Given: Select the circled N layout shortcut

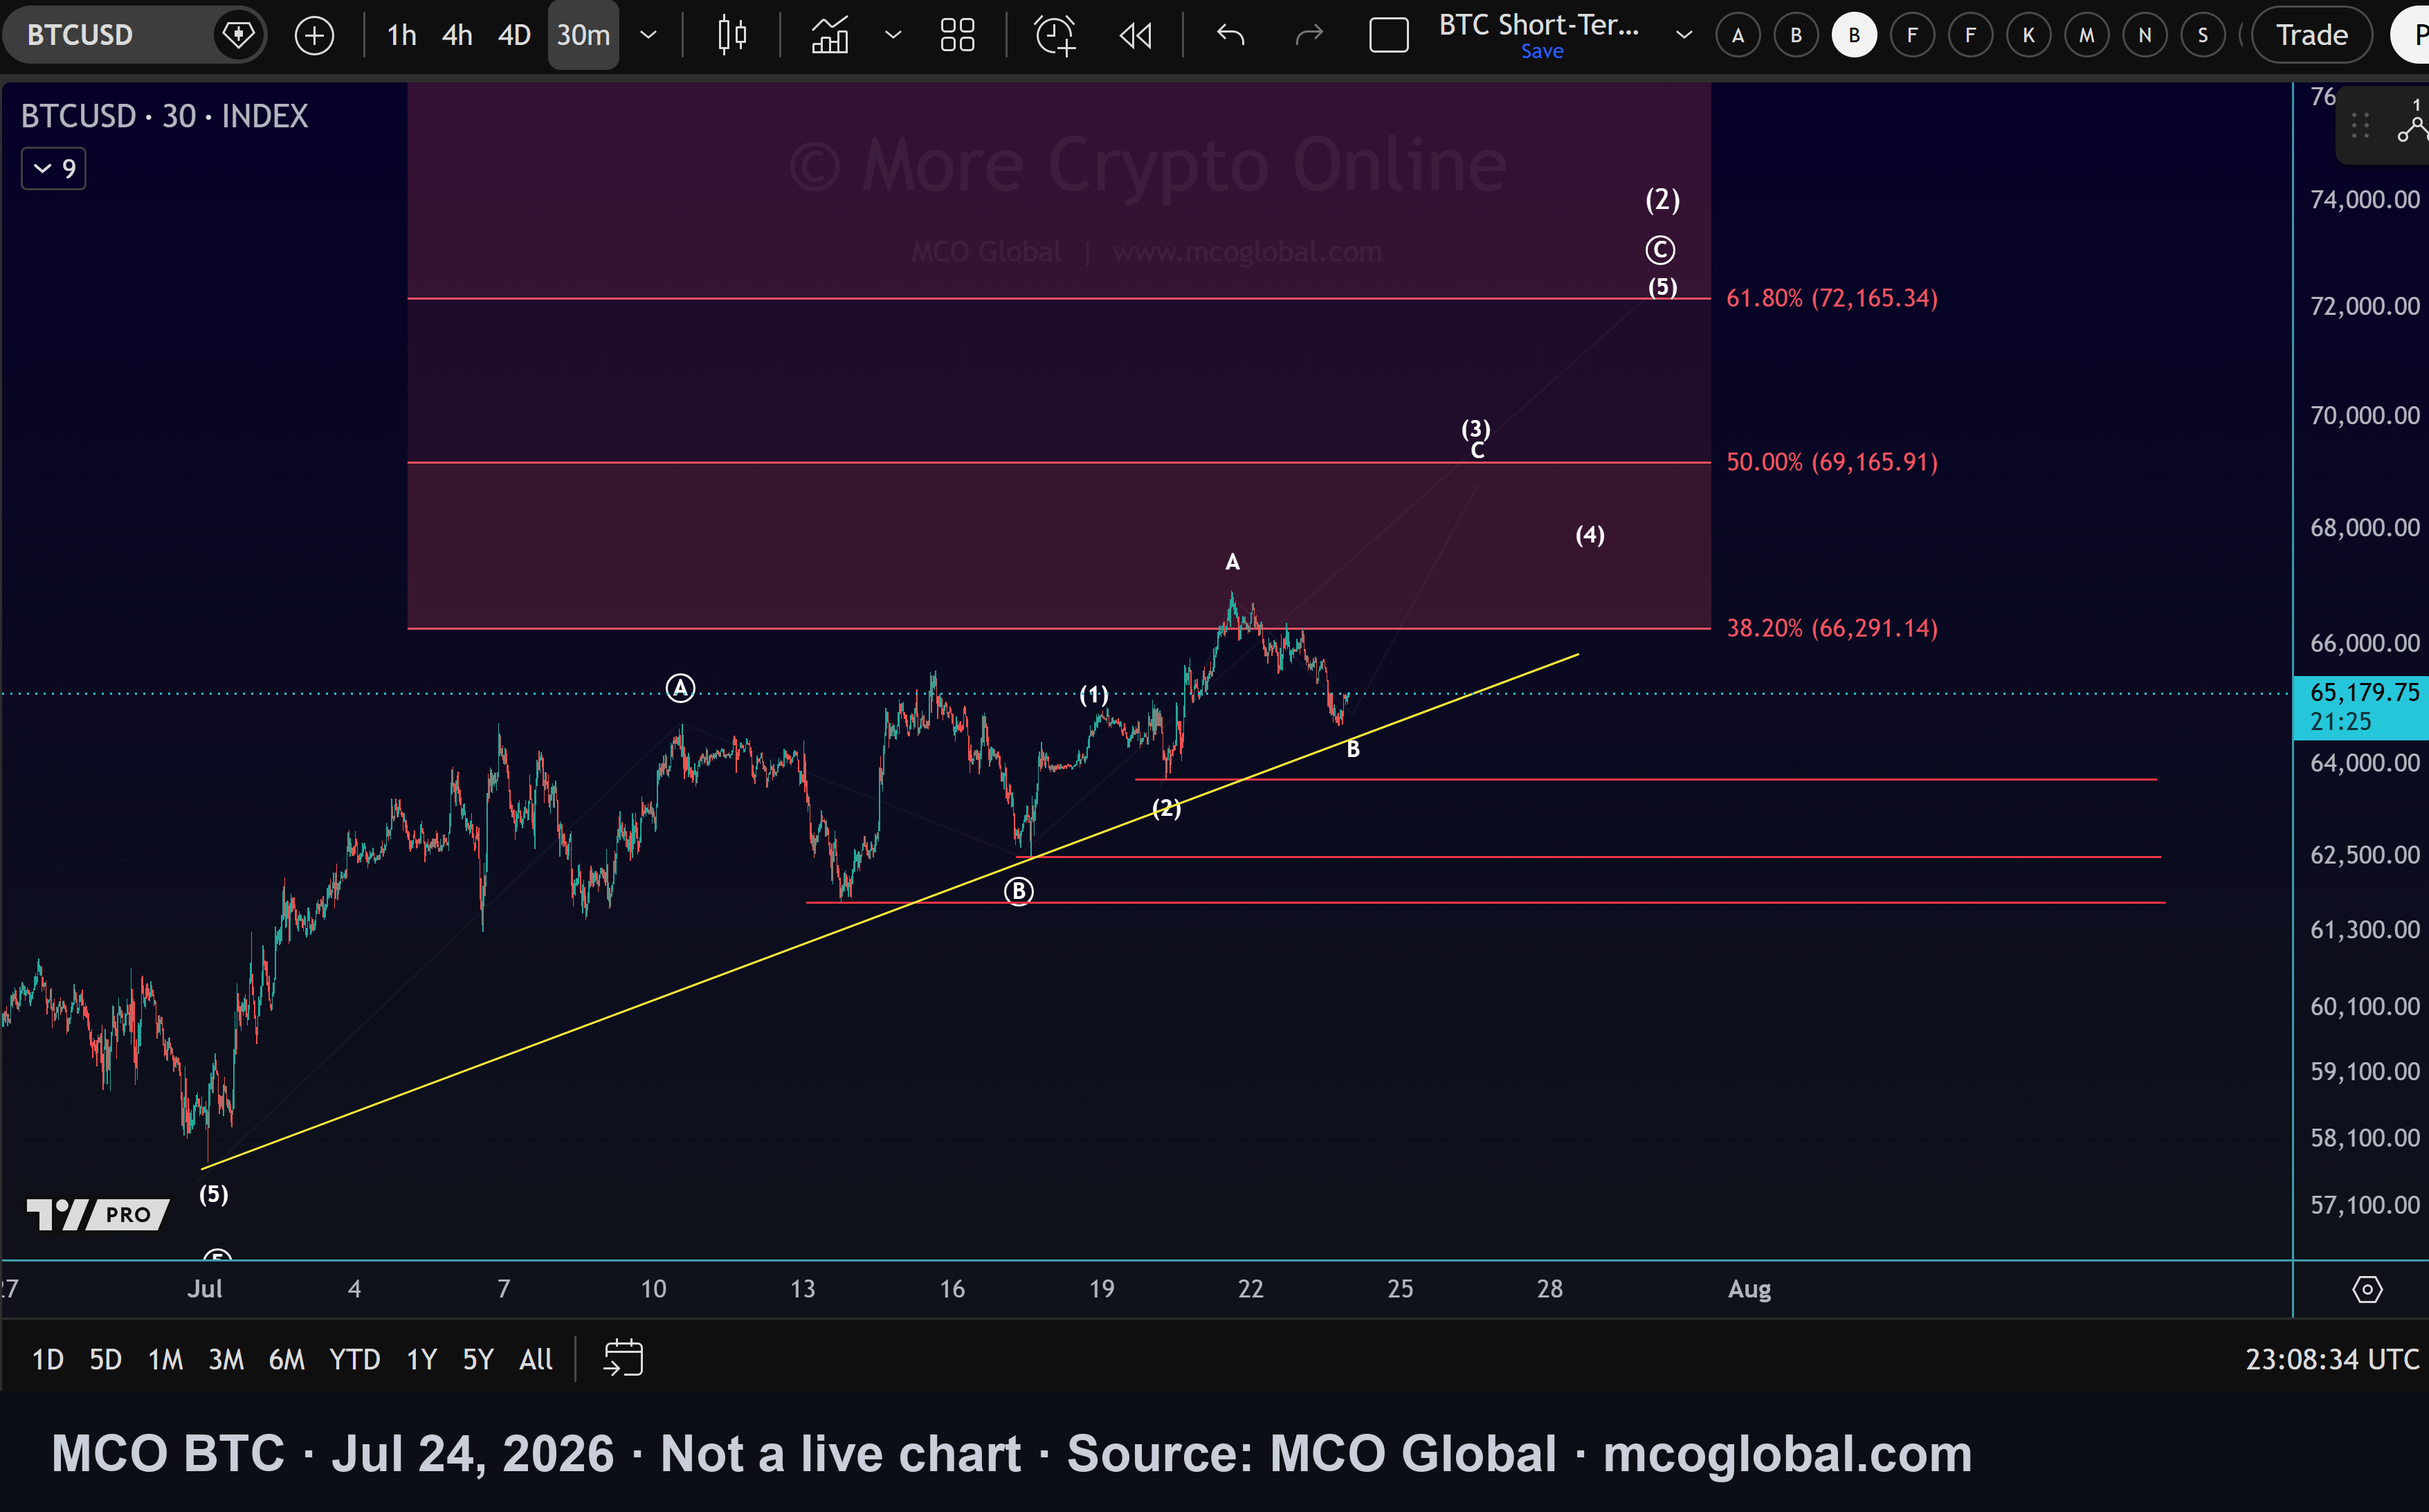Looking at the screenshot, I should pyautogui.click(x=2144, y=36).
